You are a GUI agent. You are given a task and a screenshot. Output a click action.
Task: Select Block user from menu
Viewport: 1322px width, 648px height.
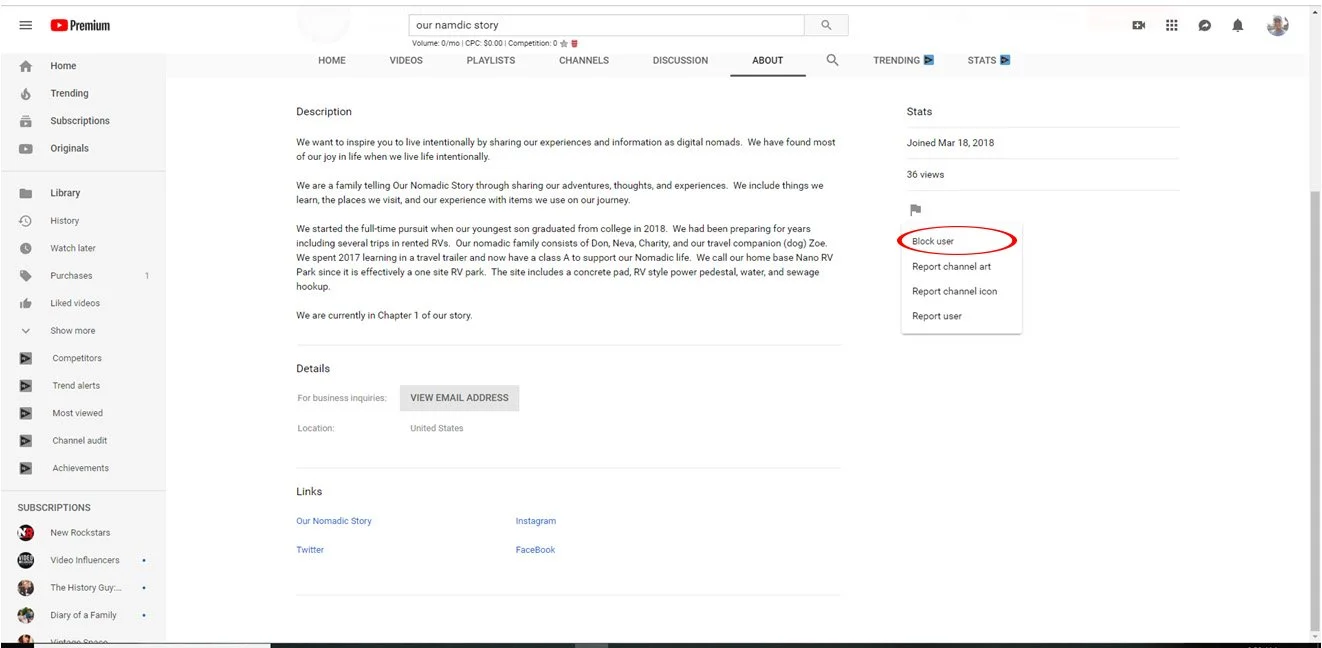(x=933, y=242)
